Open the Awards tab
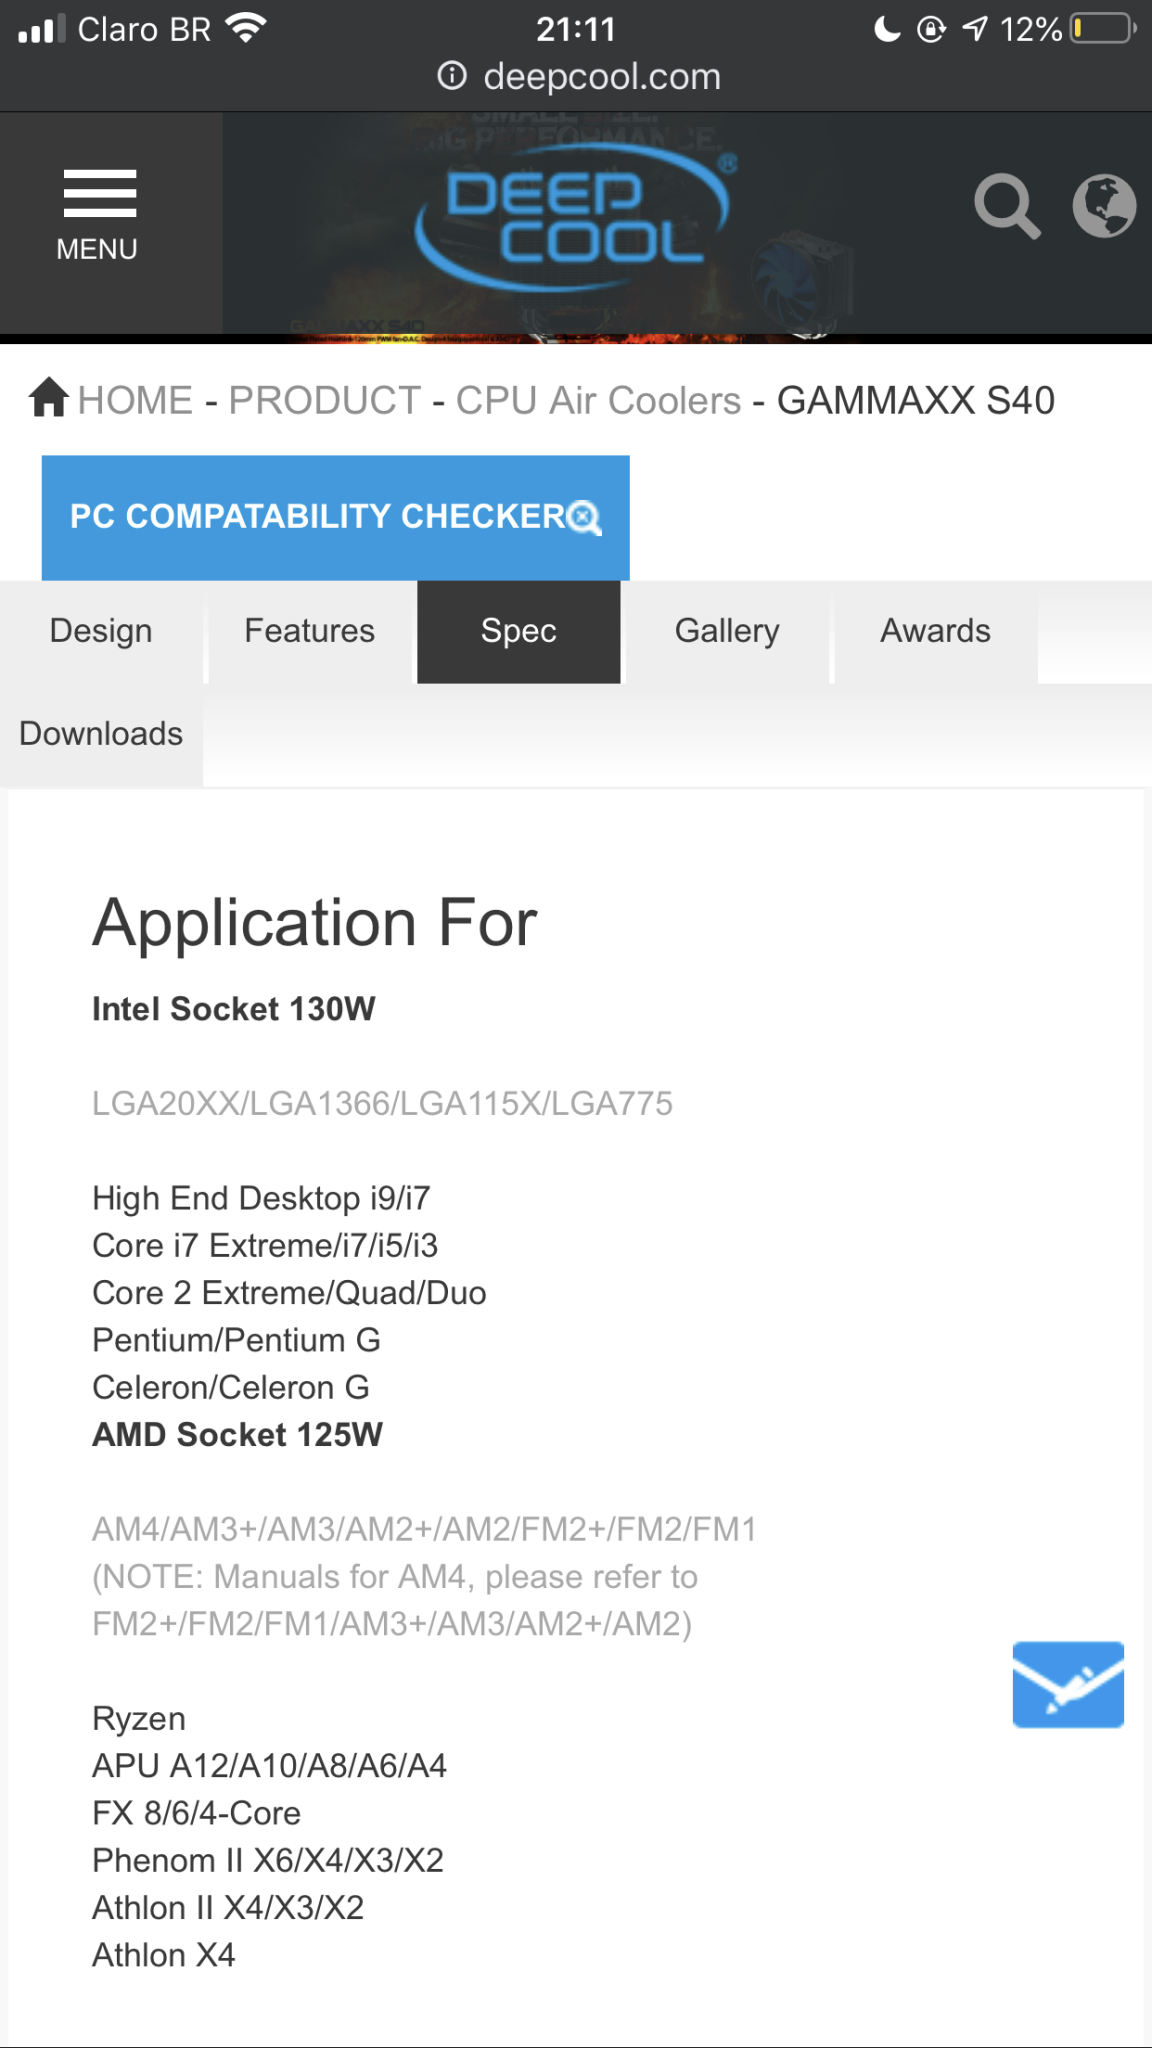This screenshot has height=2048, width=1152. pos(935,631)
